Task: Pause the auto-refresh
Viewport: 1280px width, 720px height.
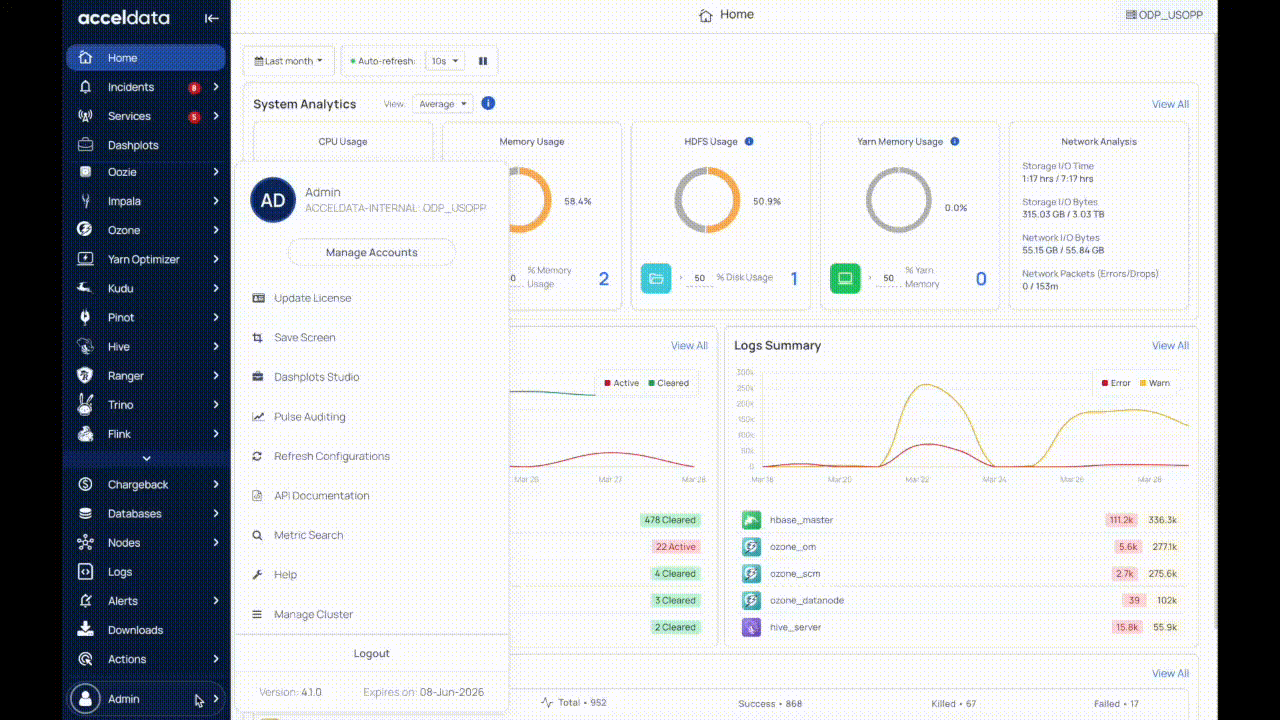Action: 483,61
